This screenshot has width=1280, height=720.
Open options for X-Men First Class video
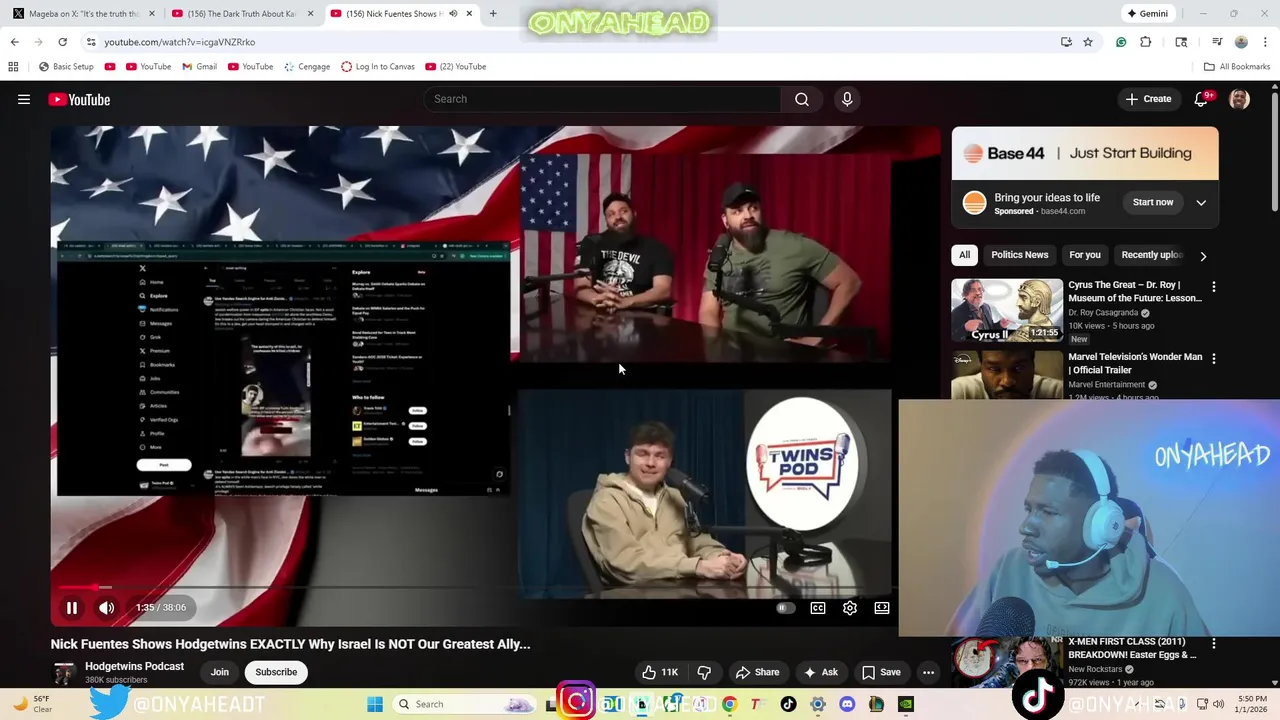tap(1214, 643)
